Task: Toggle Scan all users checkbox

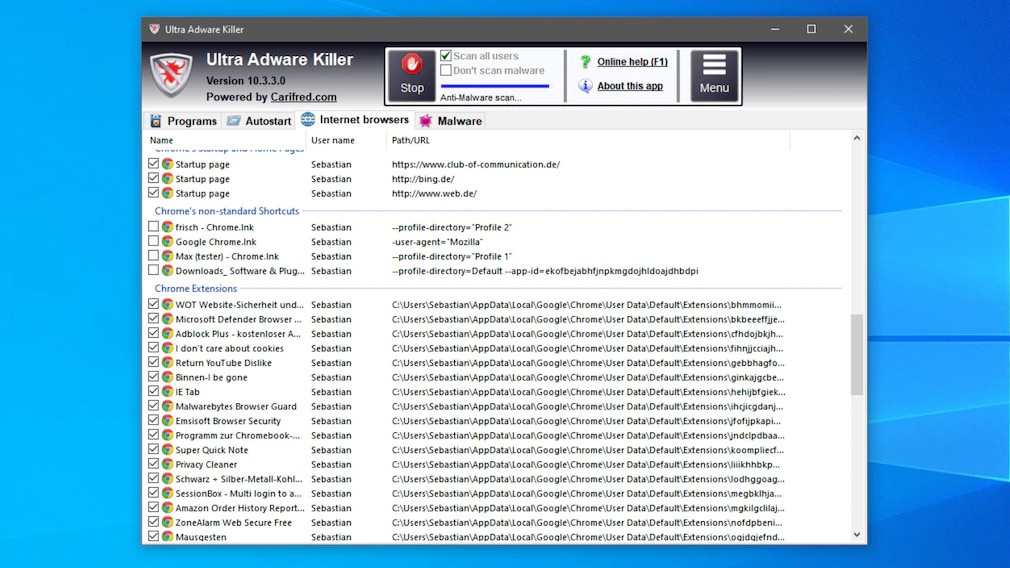Action: (446, 56)
